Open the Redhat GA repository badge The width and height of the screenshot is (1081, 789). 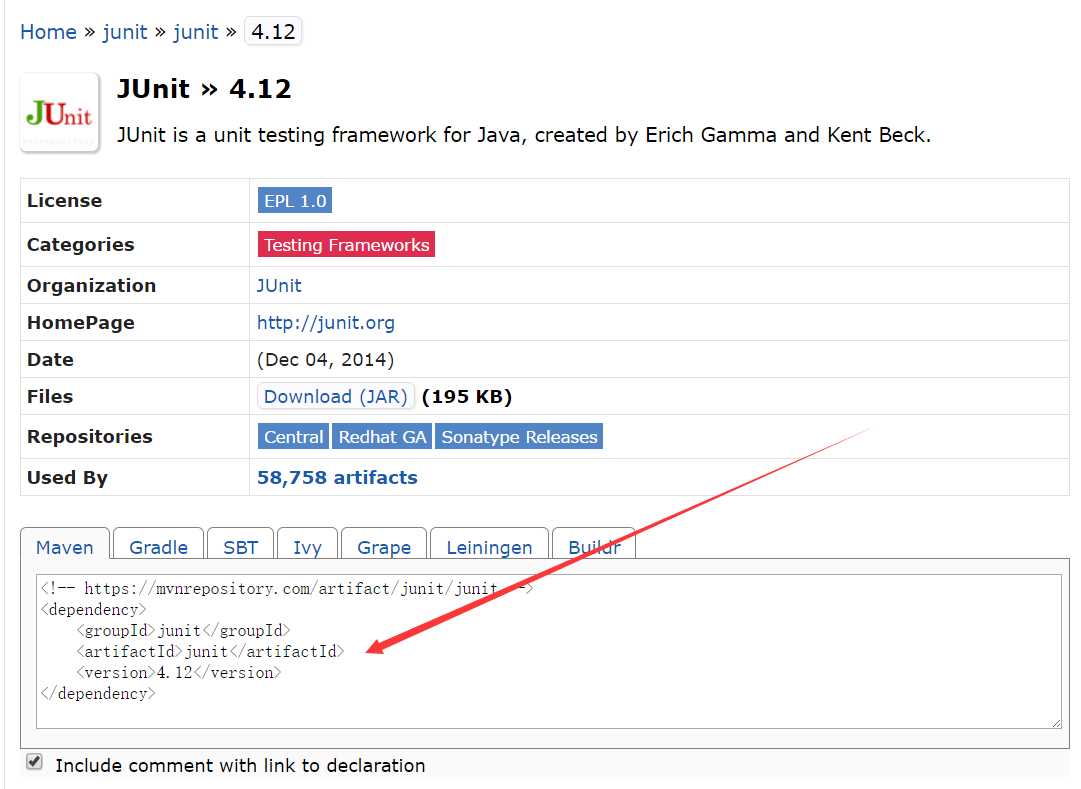click(382, 437)
